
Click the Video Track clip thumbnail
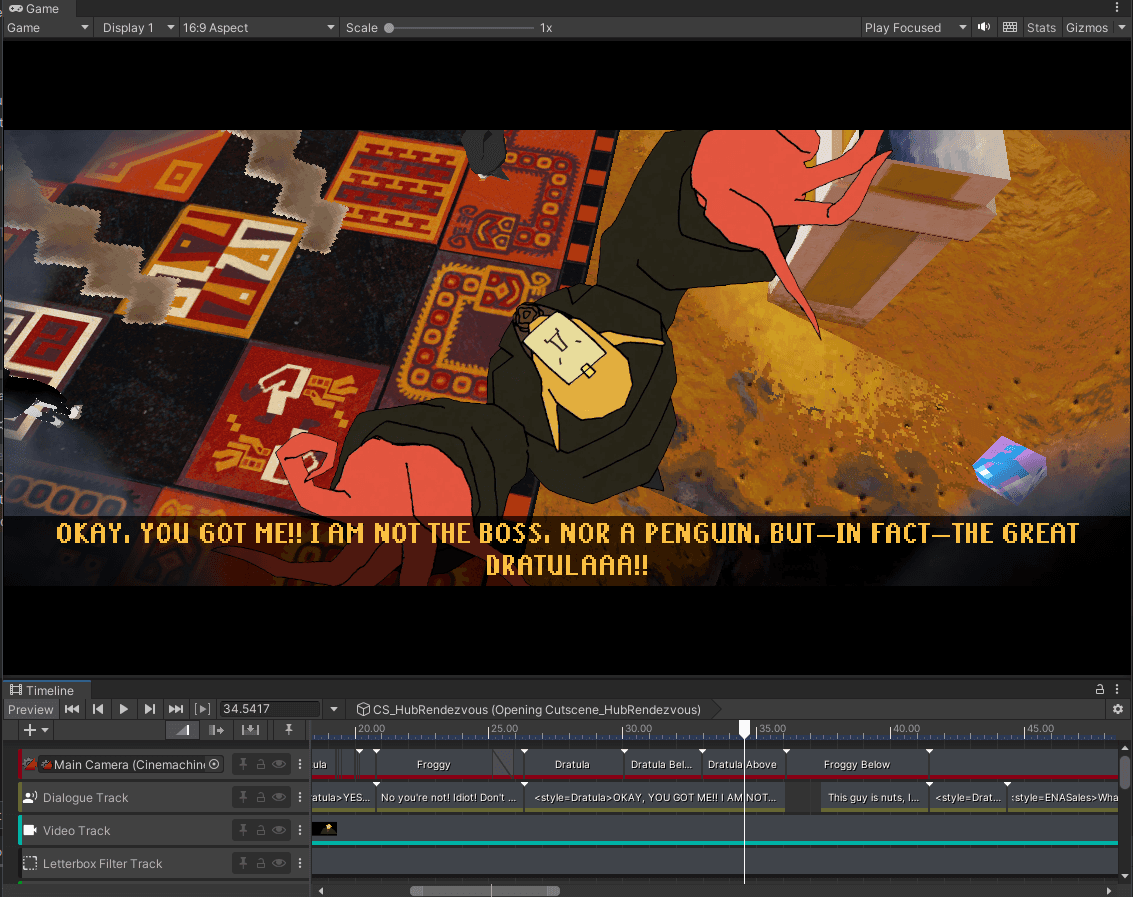pos(324,828)
